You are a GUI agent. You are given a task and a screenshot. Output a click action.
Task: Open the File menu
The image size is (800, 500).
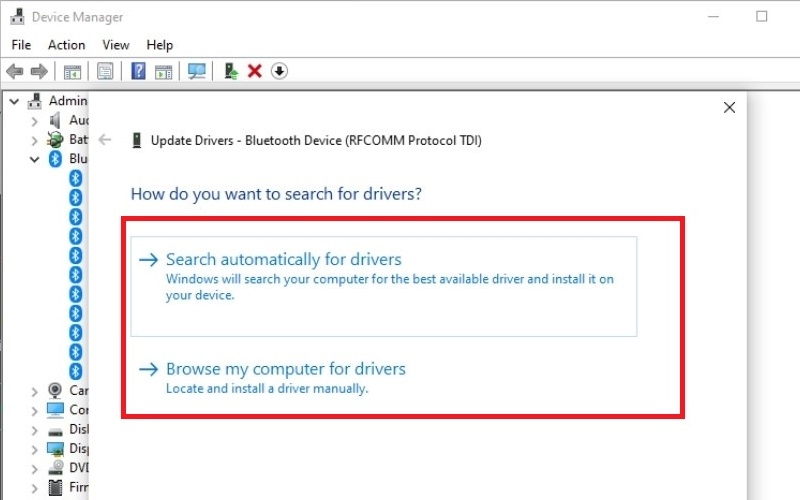(21, 45)
